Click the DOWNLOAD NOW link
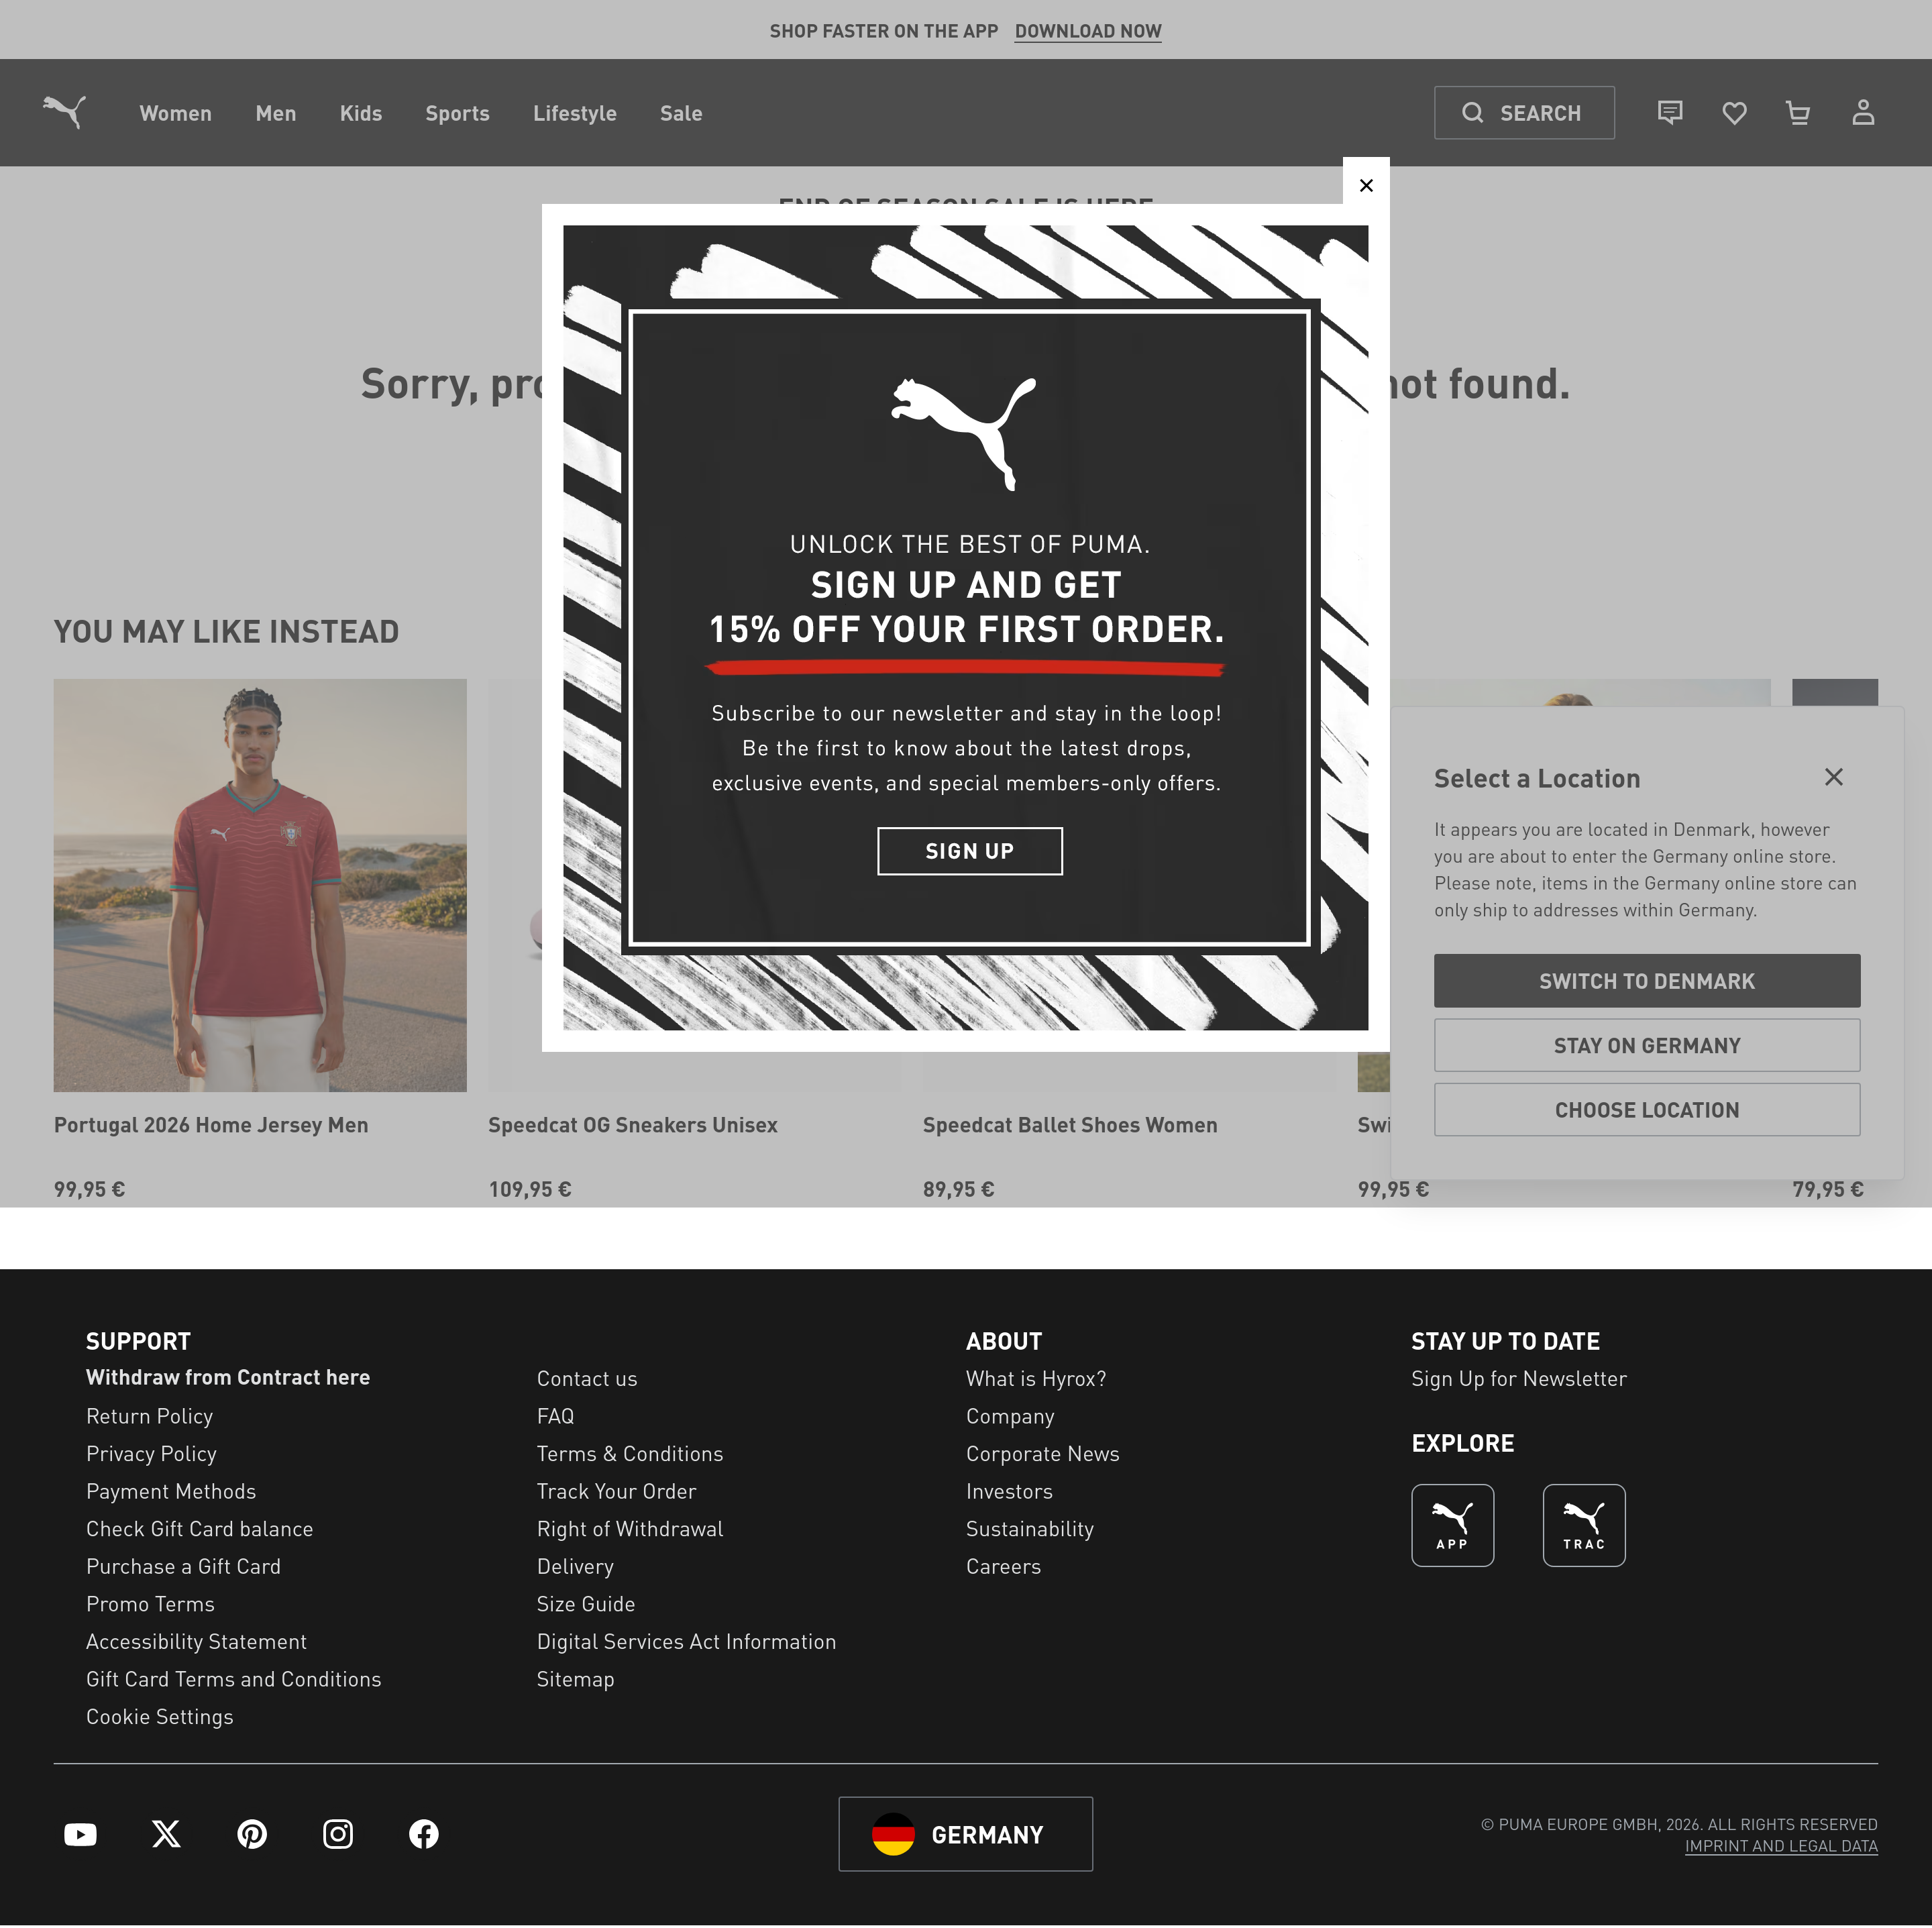This screenshot has height=1928, width=1932. click(x=1088, y=31)
